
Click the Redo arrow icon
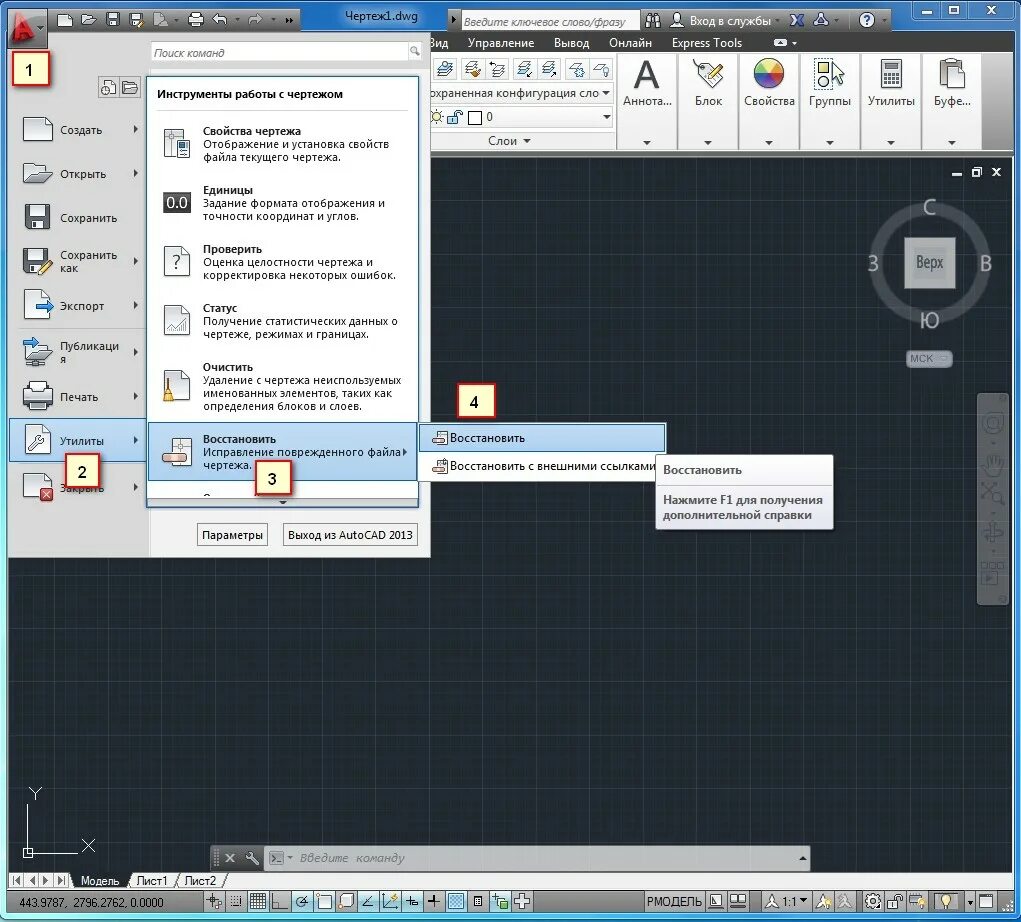(255, 20)
